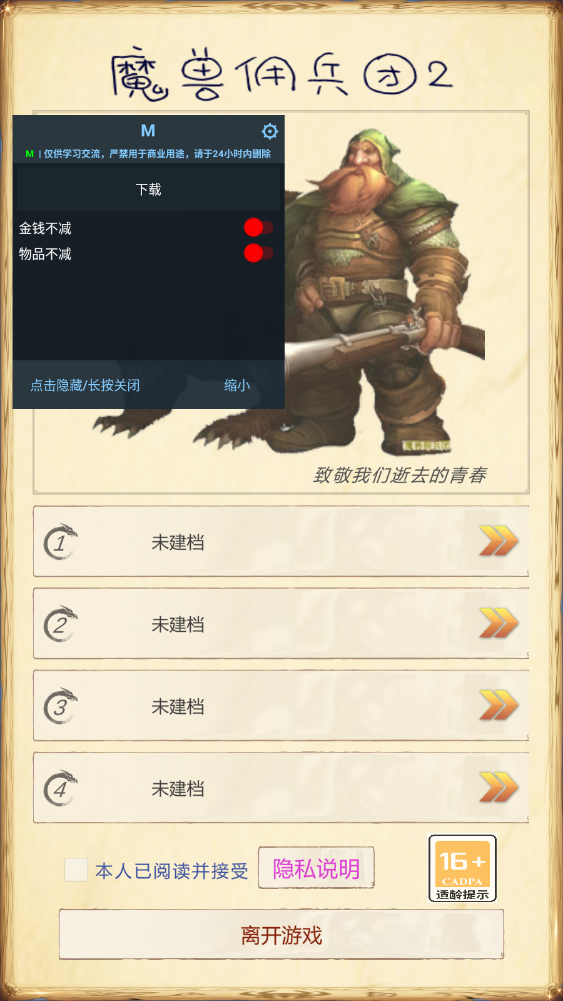This screenshot has height=1001, width=563.
Task: Open the 隐私说明 privacy notice
Action: point(316,868)
